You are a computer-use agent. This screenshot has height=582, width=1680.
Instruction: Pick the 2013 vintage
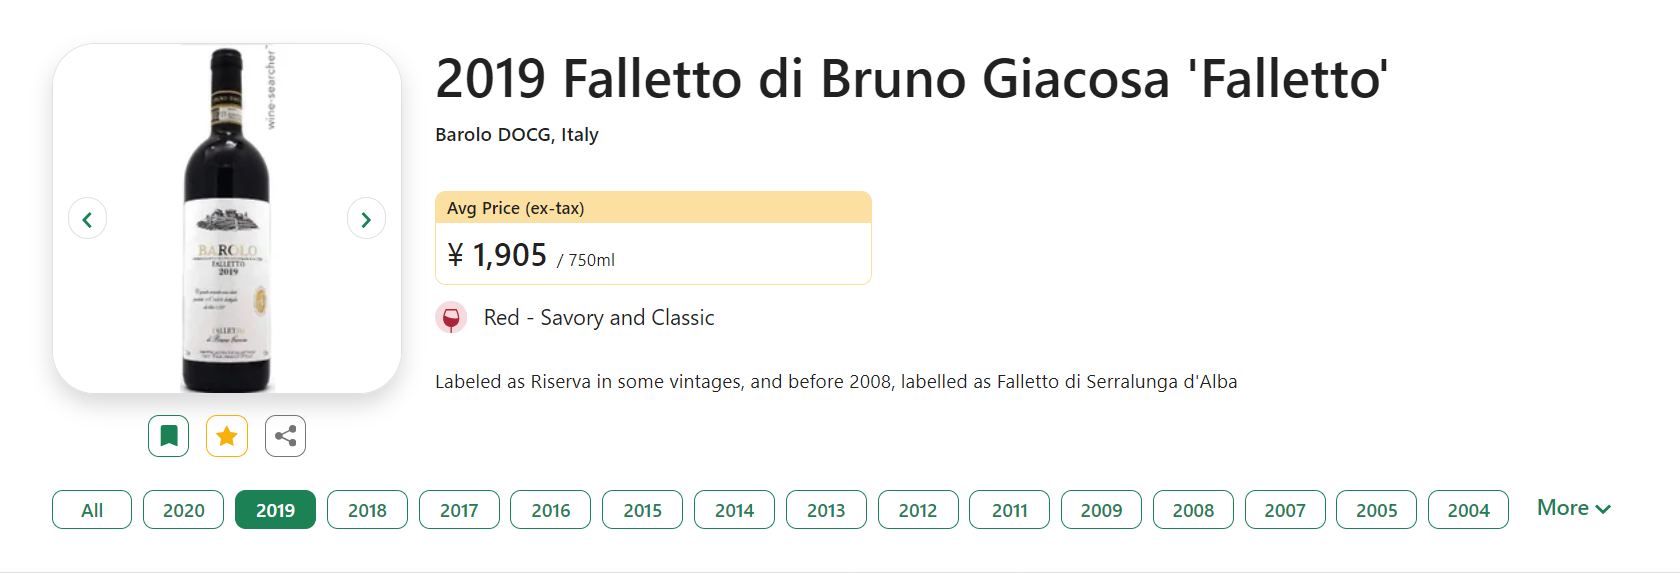pos(826,510)
